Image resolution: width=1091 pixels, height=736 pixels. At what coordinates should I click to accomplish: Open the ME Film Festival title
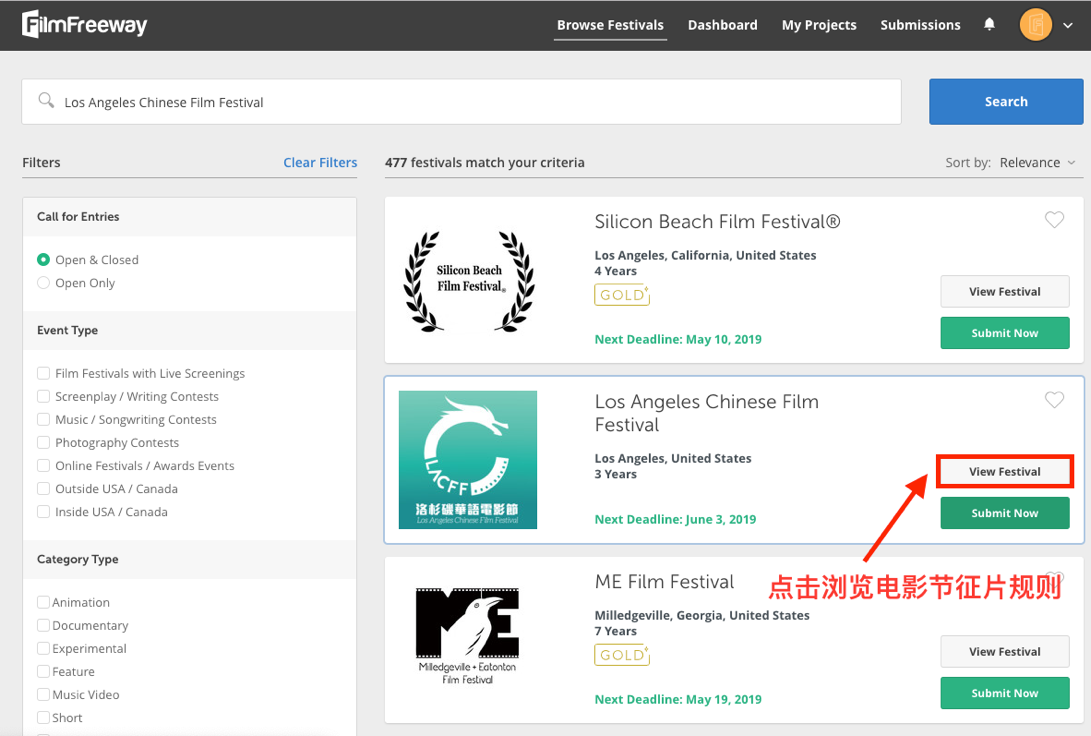(x=664, y=582)
